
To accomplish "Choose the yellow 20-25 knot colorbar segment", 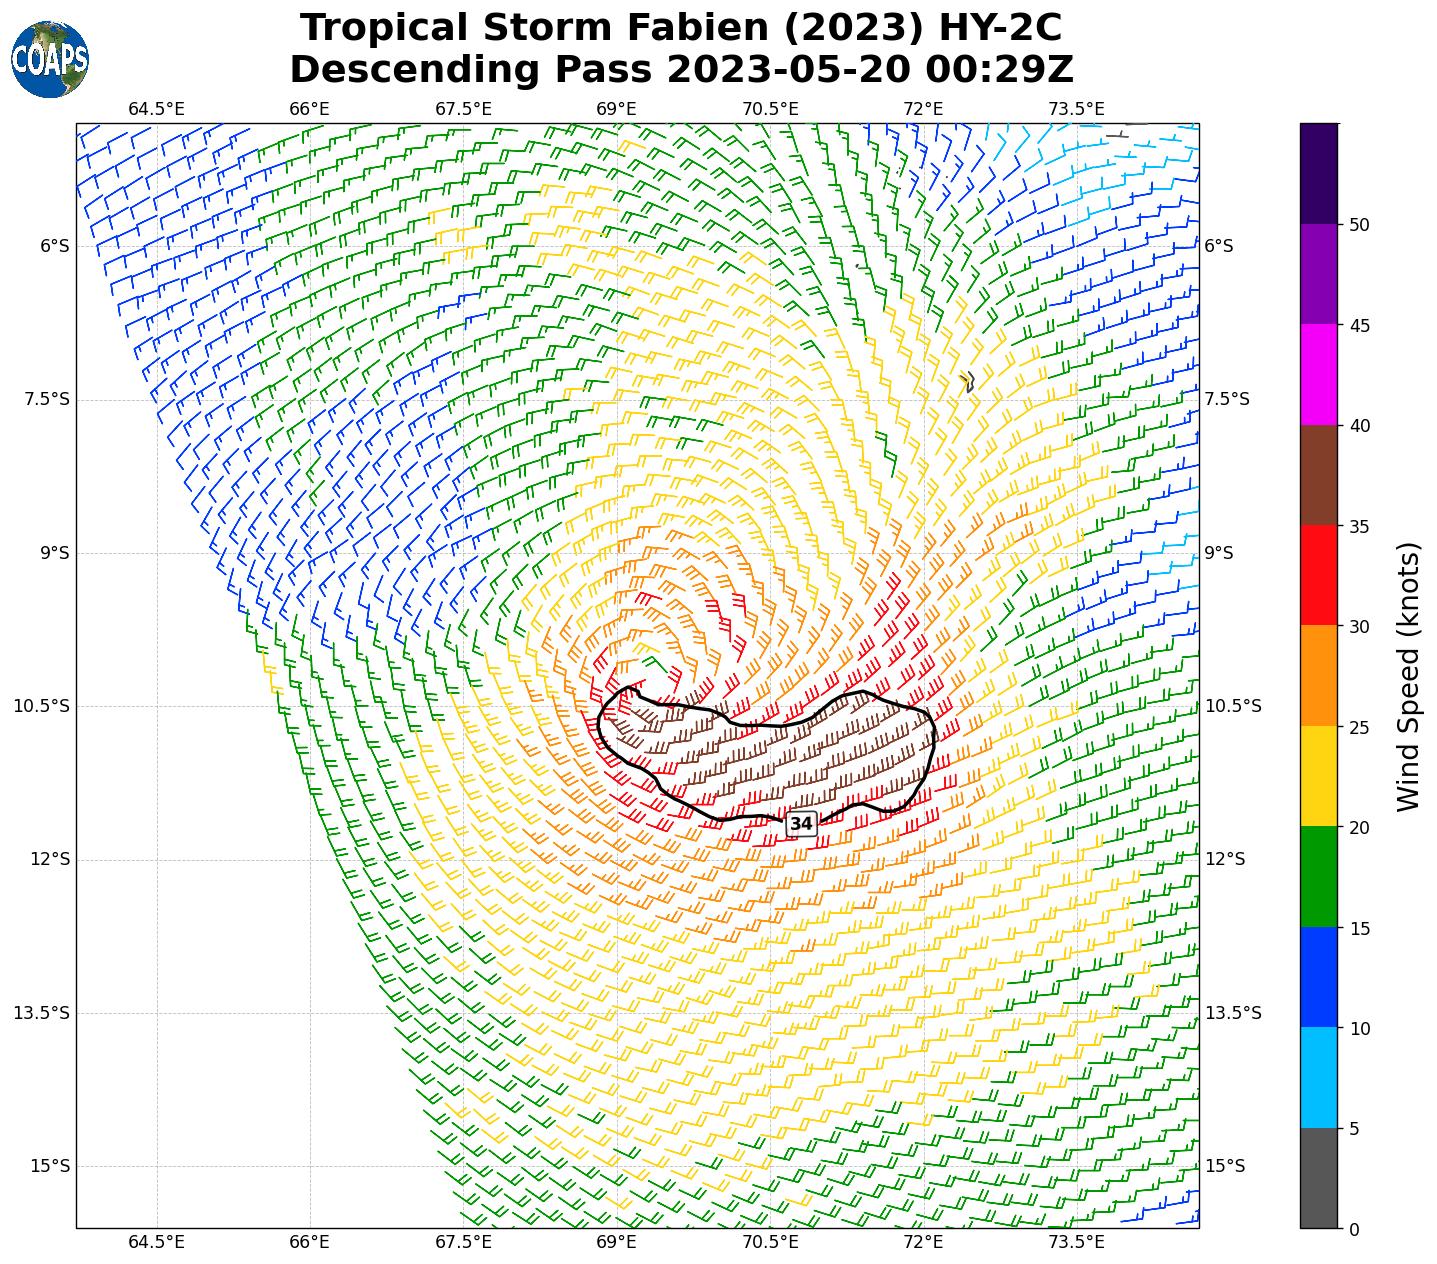I will click(x=1318, y=776).
